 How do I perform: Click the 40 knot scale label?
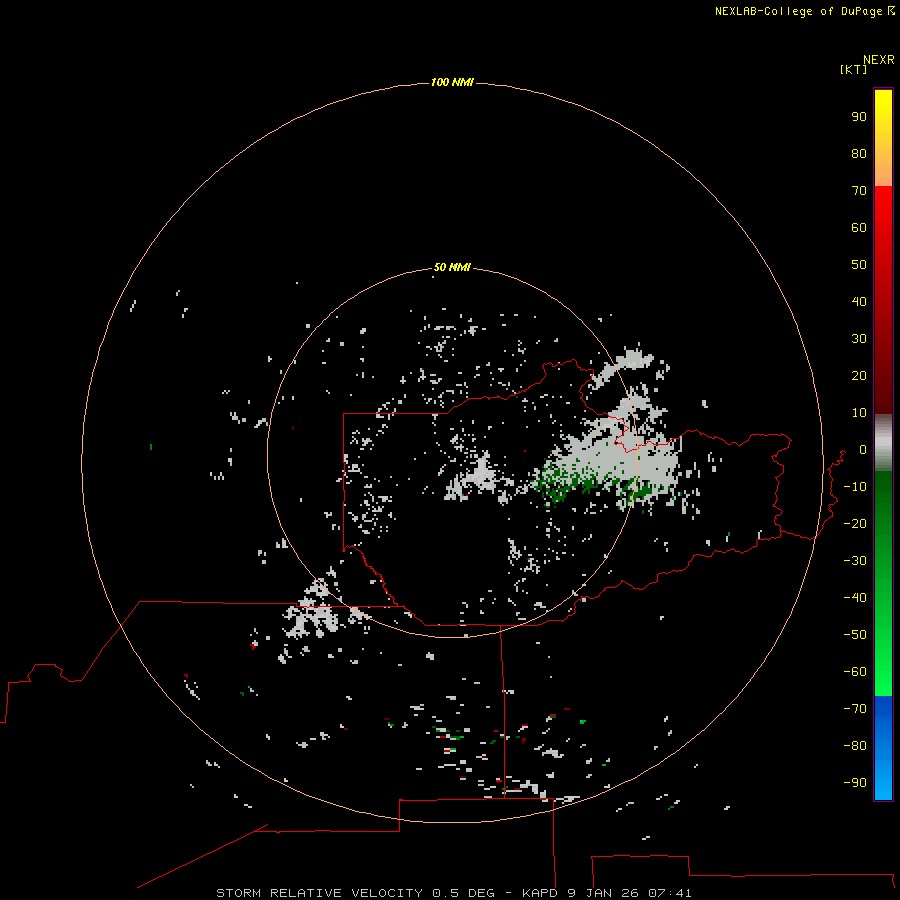click(x=859, y=302)
